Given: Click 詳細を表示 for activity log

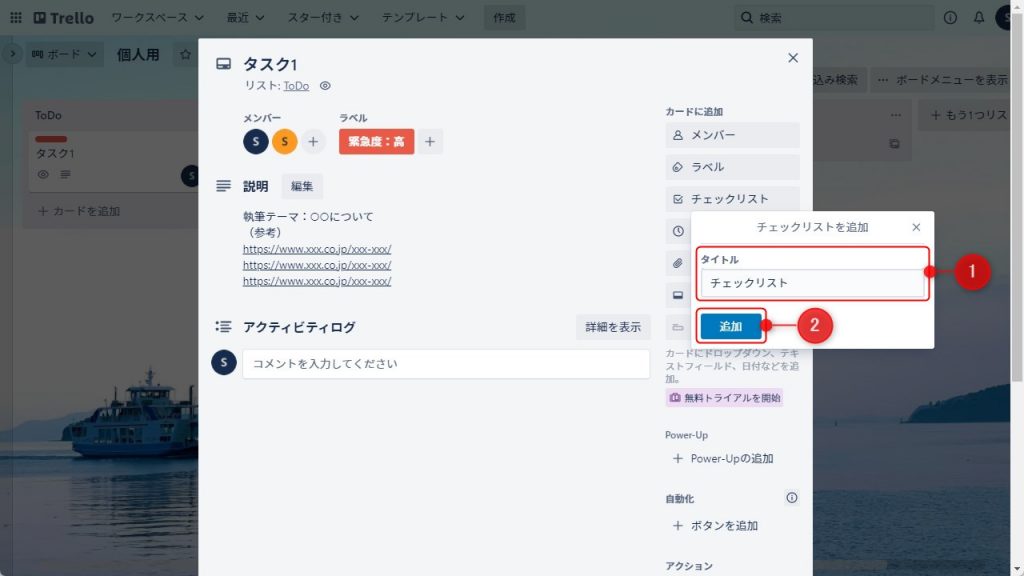Looking at the screenshot, I should point(613,327).
